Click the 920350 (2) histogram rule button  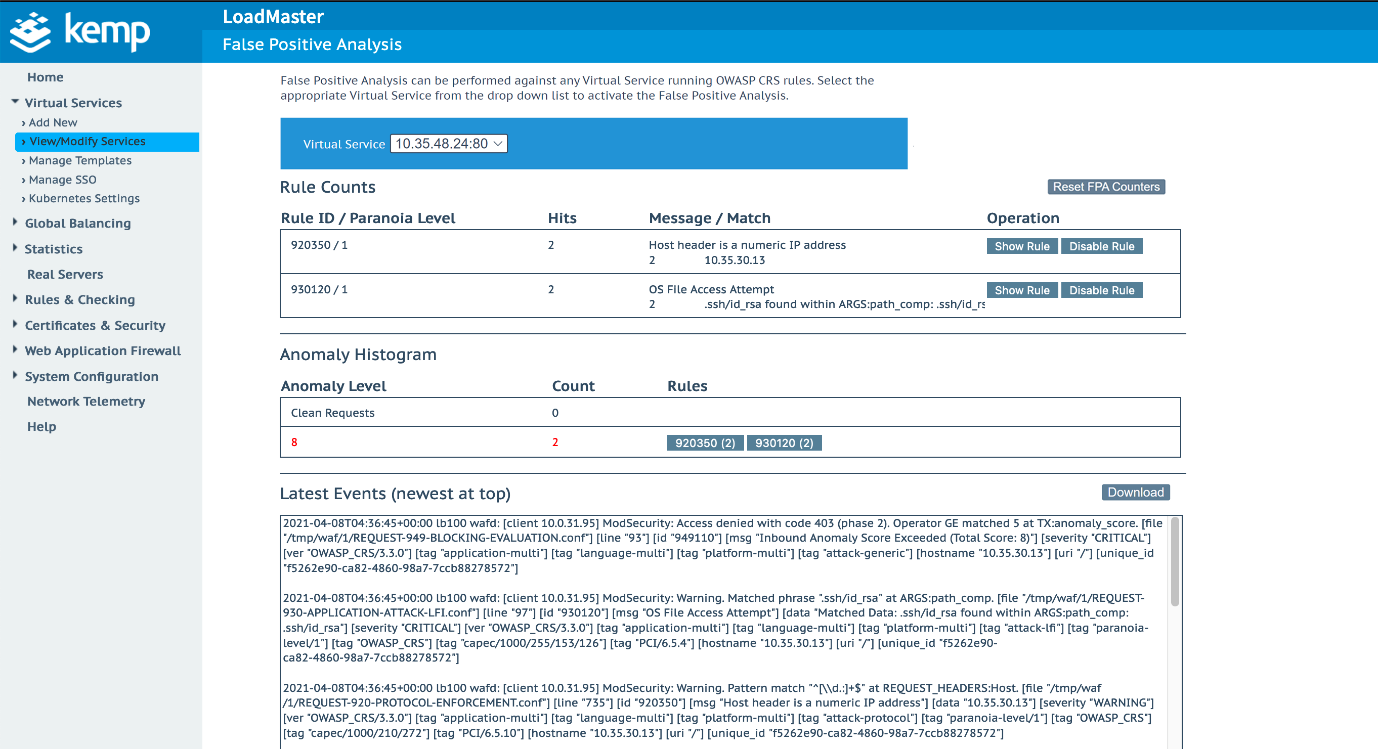[705, 443]
